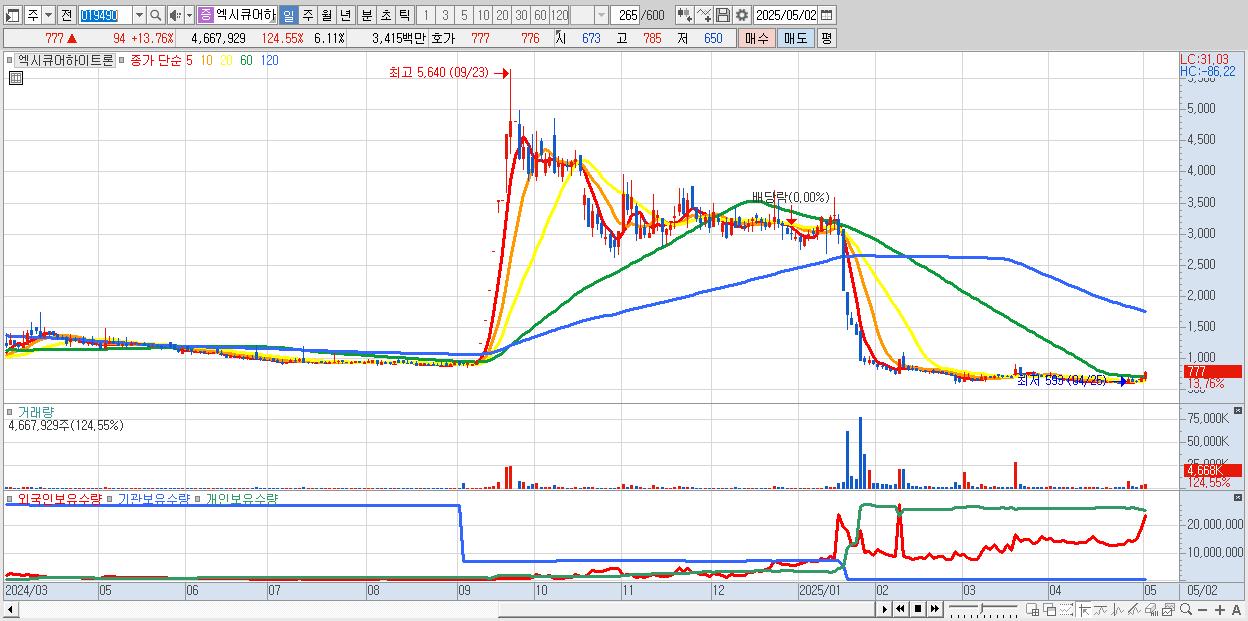The height and width of the screenshot is (621, 1248).
Task: Click the date field 2025/05/02
Action: (x=785, y=15)
